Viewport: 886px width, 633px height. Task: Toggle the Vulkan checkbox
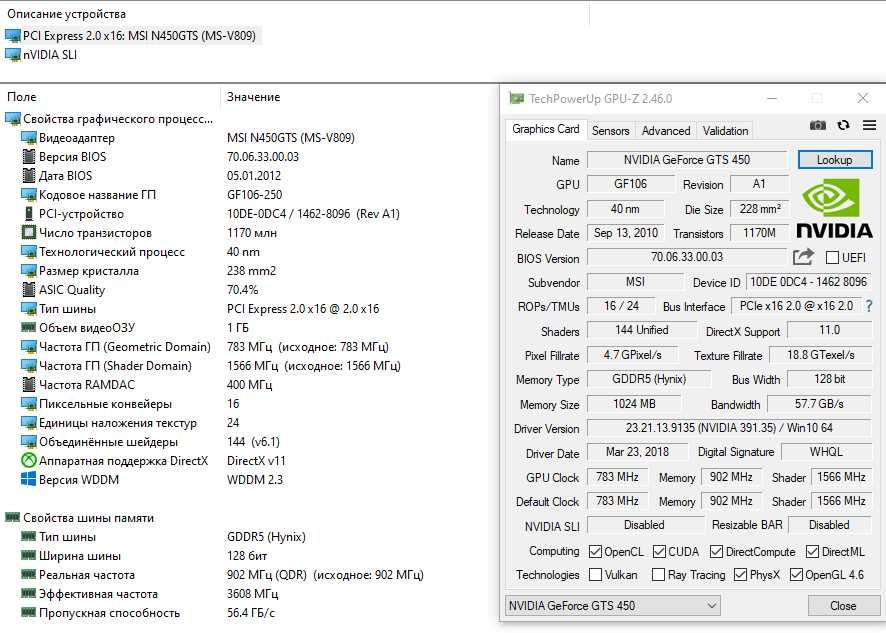click(x=595, y=574)
